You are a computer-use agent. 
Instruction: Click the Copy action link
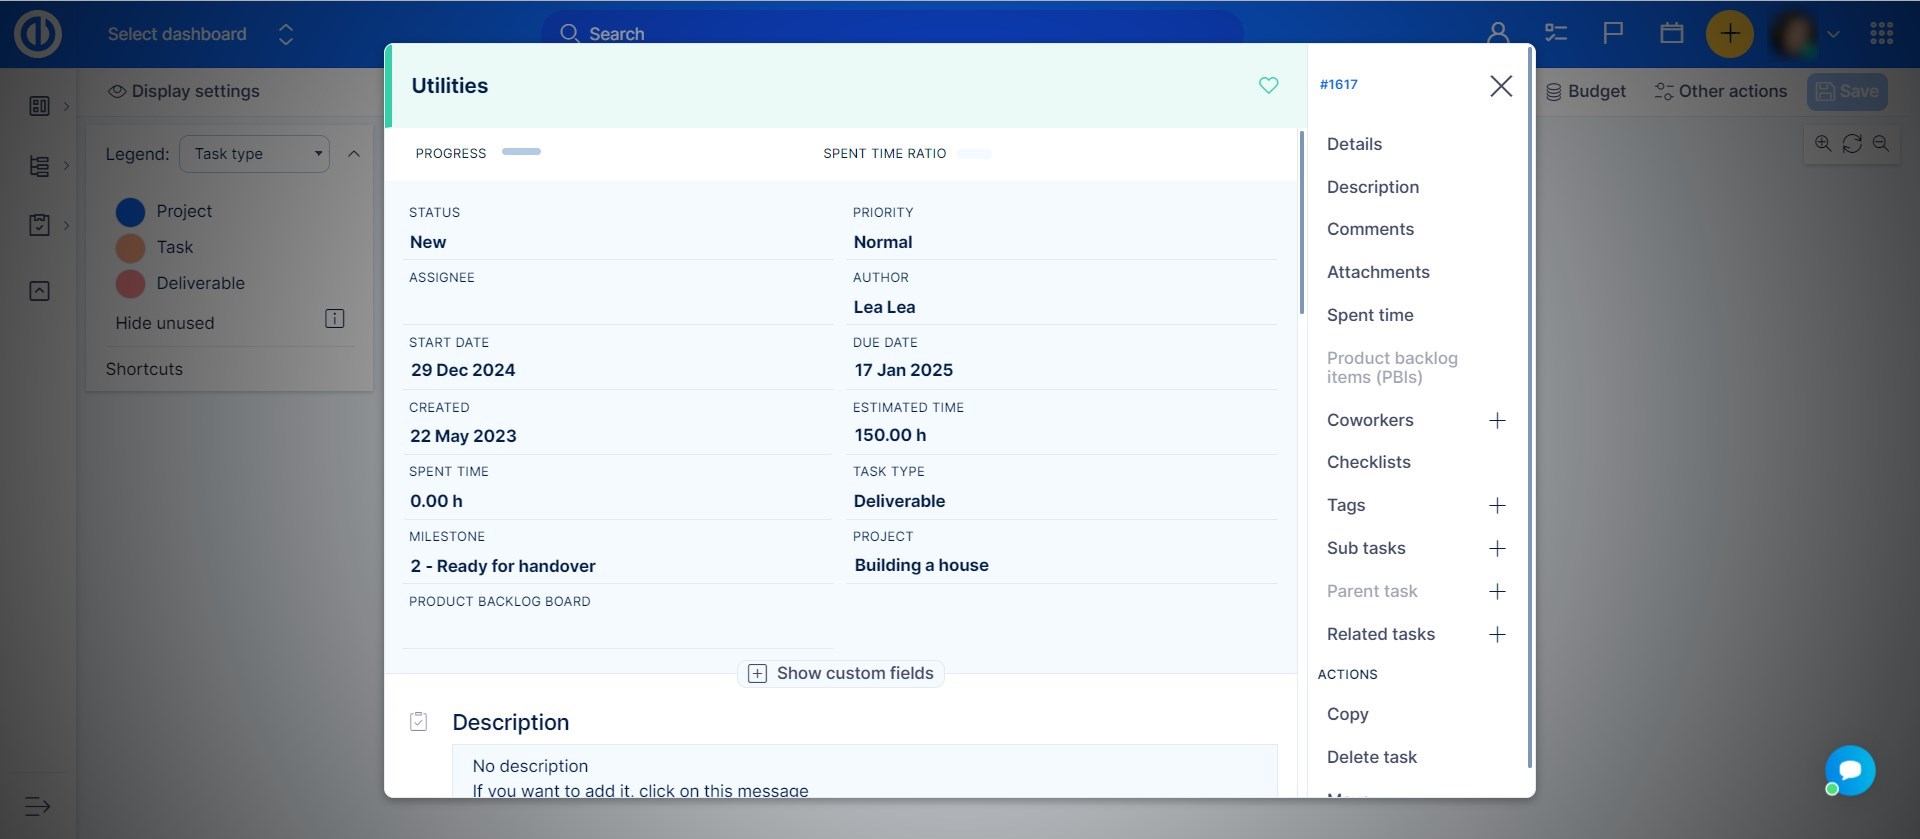[1347, 715]
